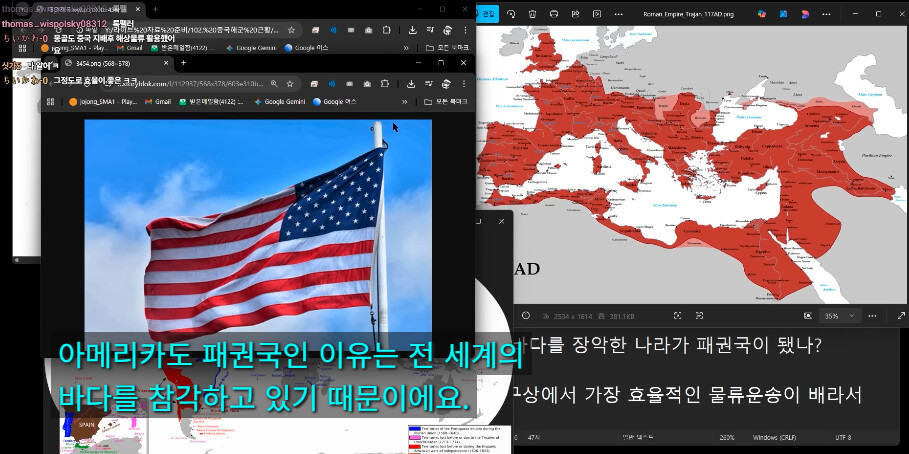Open profile avatar in front Chrome toolbar
909x454 pixels.
[x=446, y=84]
